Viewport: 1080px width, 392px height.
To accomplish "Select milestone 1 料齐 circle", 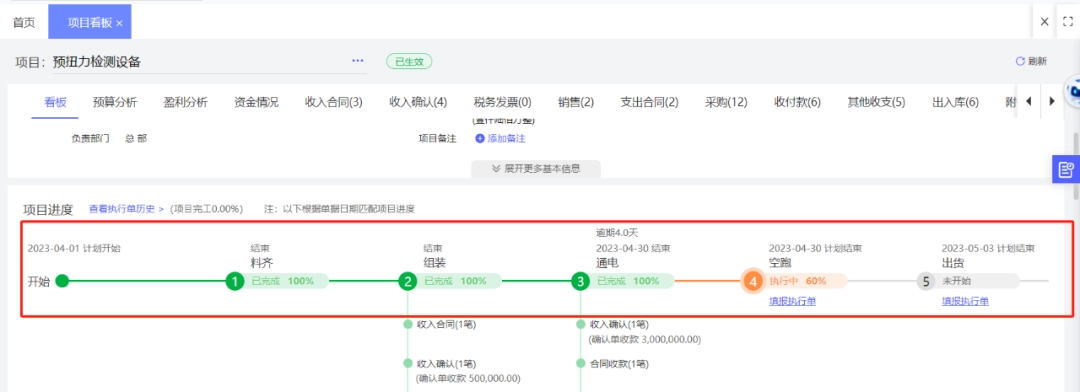I will (x=235, y=281).
